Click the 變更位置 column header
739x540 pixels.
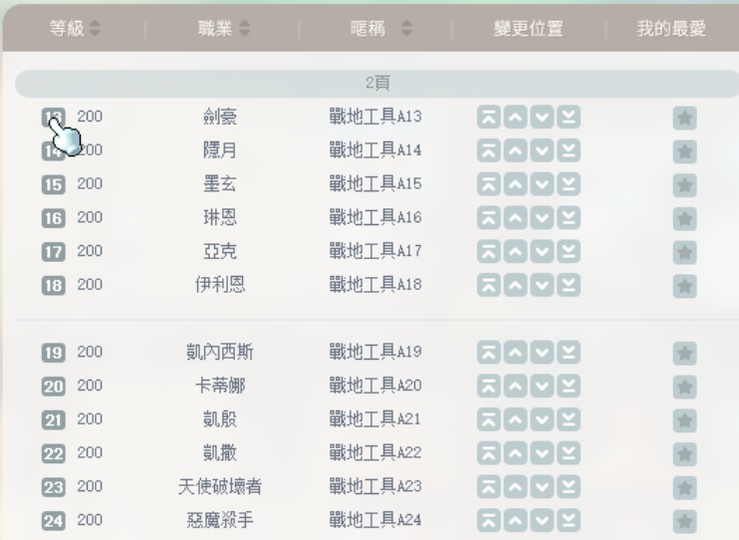coord(526,29)
